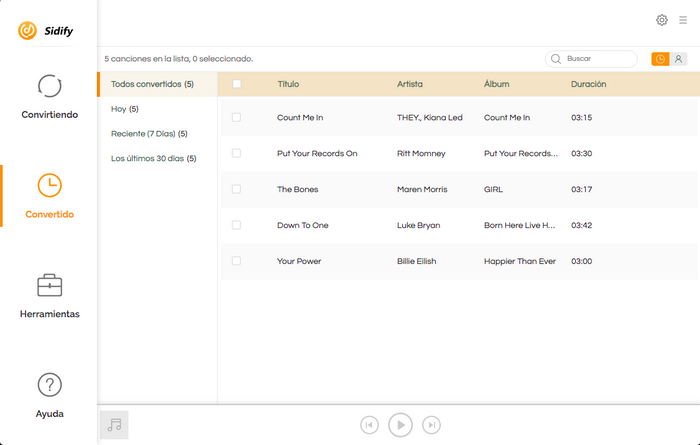Screen dimensions: 700x445
Task: Play the previous track
Action: tap(369, 425)
